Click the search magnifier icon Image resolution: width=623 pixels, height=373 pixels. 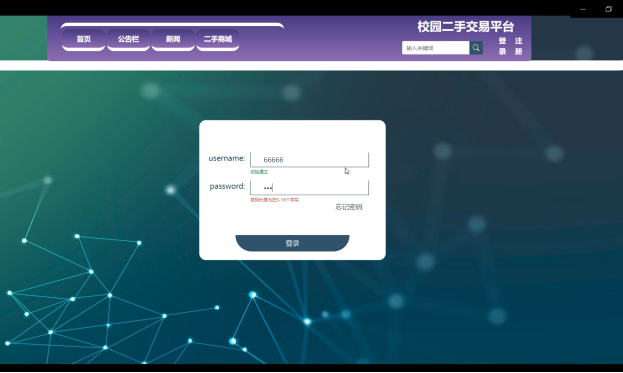point(476,48)
